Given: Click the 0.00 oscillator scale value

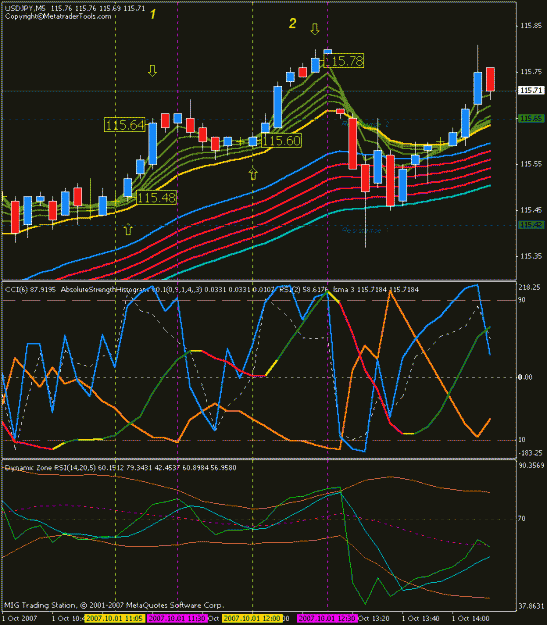Looking at the screenshot, I should point(525,377).
